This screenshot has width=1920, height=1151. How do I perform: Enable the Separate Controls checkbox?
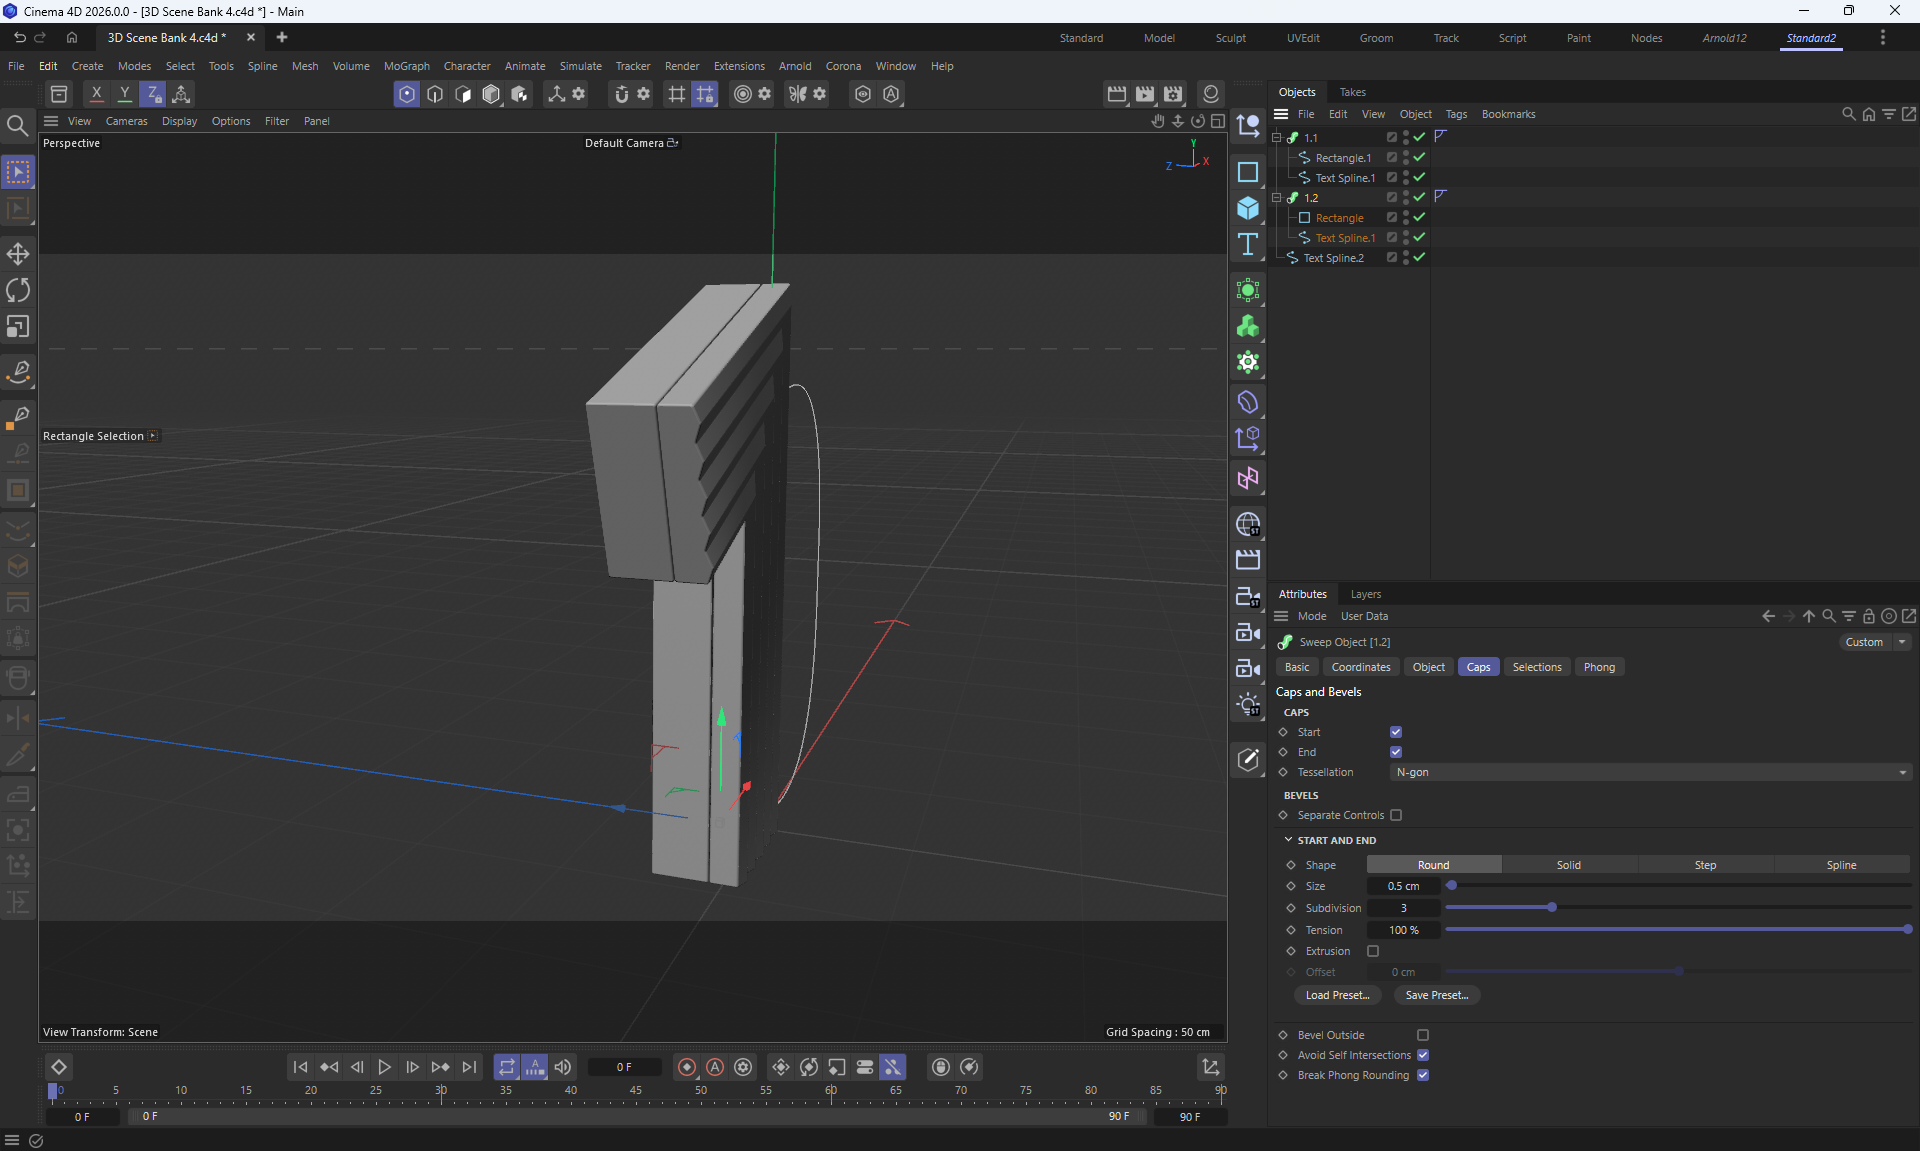[x=1396, y=815]
